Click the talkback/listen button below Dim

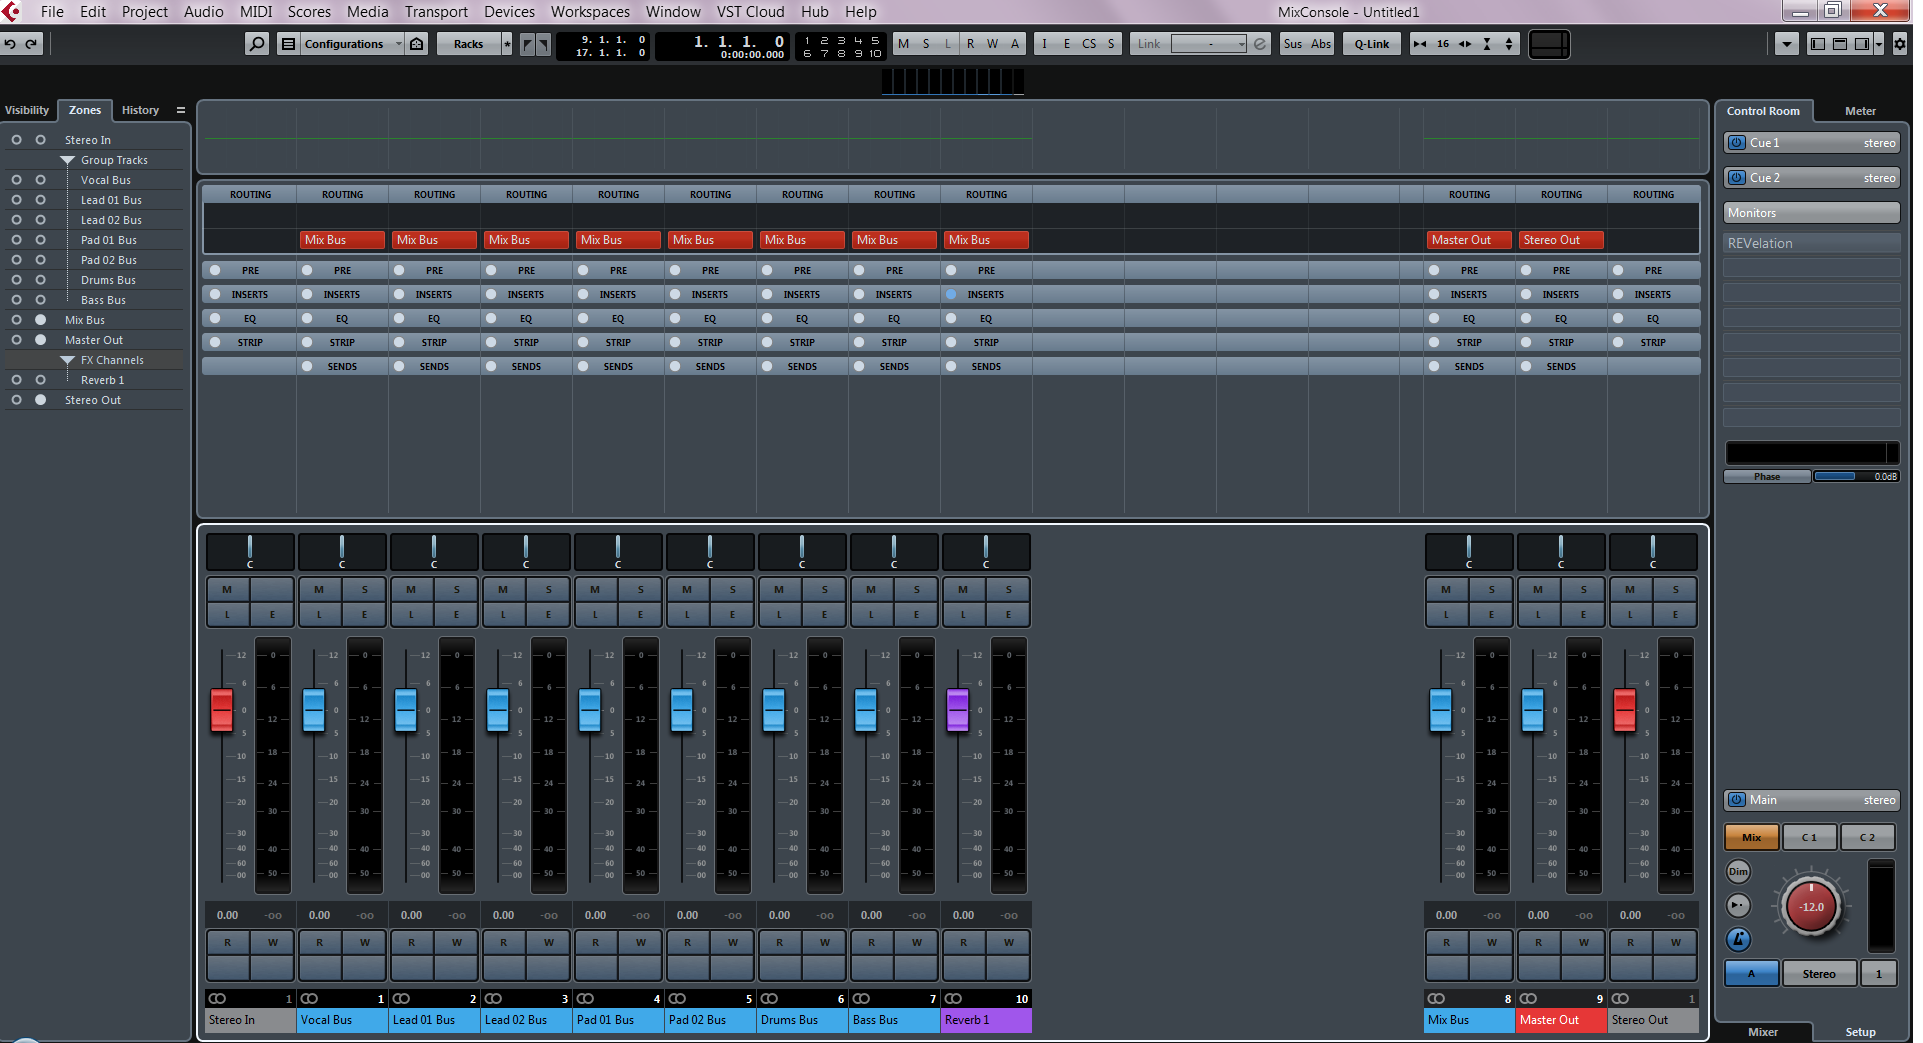coord(1739,905)
